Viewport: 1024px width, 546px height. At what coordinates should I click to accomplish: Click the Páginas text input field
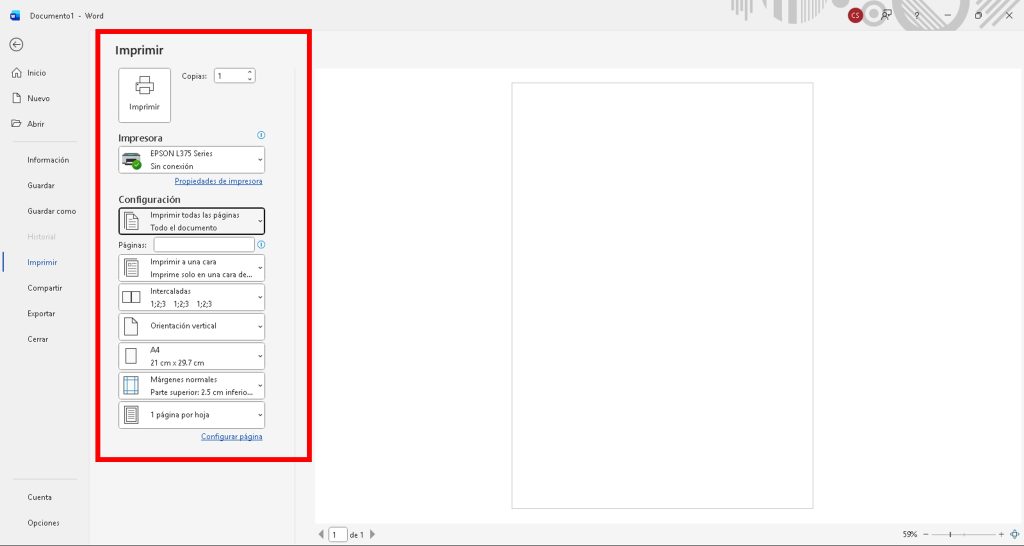click(204, 244)
